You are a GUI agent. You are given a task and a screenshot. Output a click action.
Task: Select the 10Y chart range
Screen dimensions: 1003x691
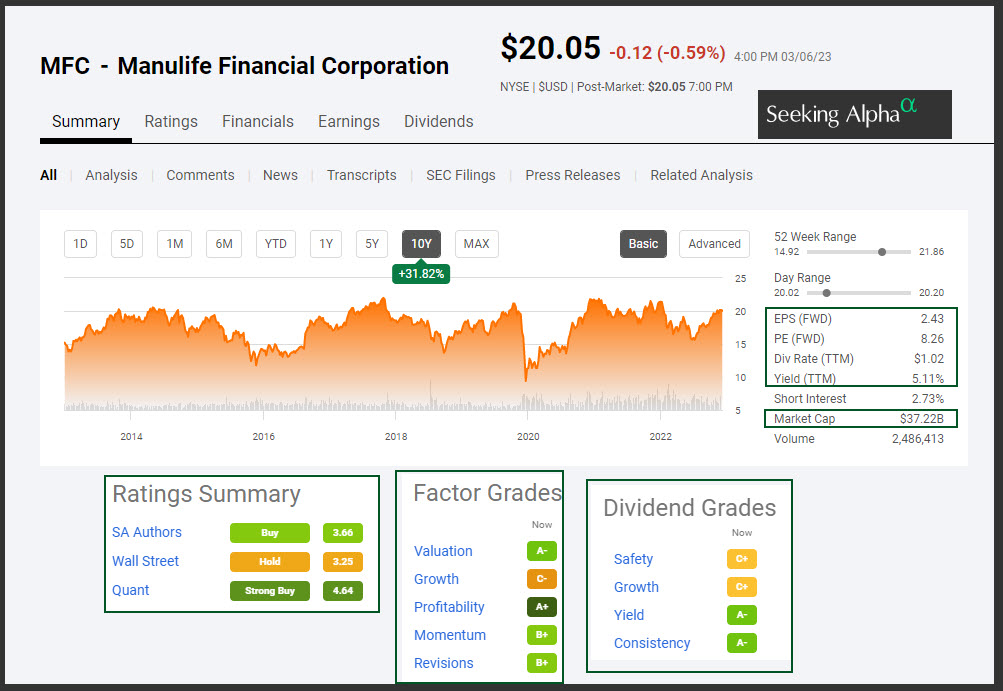coord(421,244)
